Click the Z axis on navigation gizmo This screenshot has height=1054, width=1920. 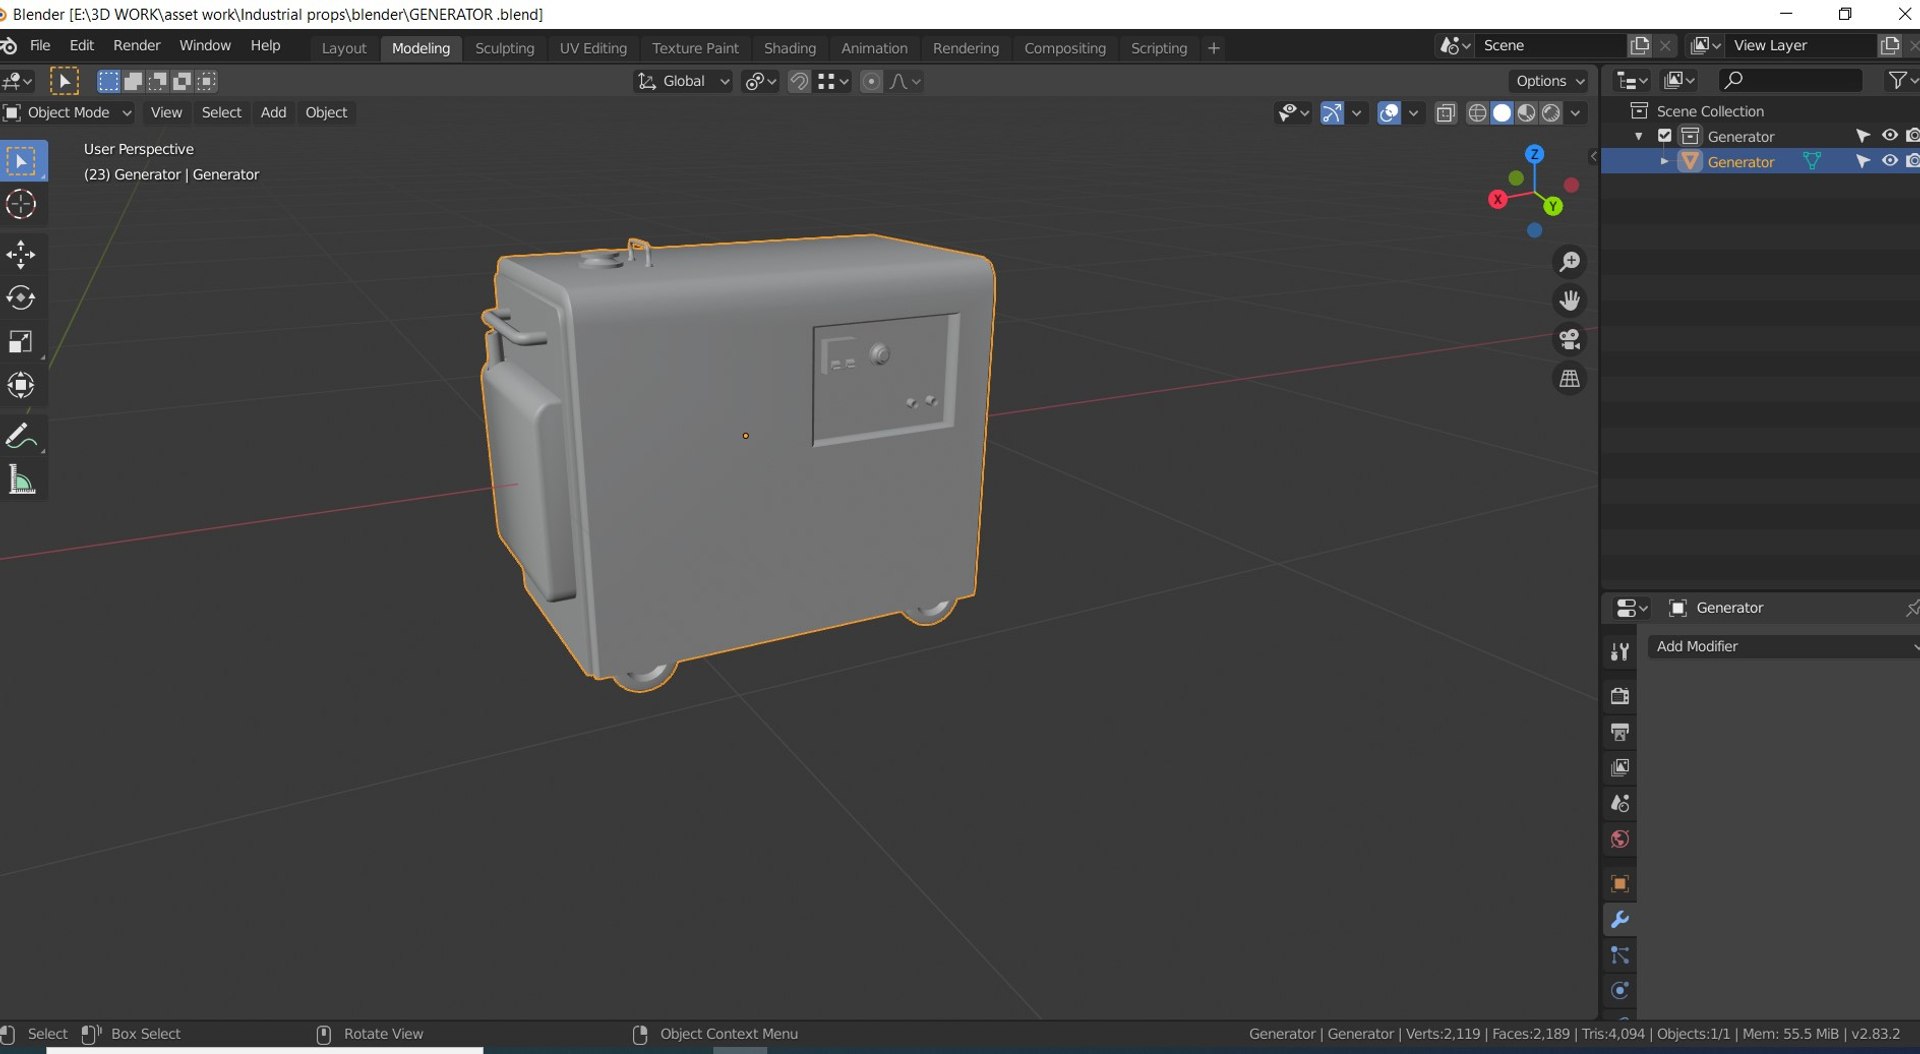(x=1534, y=154)
